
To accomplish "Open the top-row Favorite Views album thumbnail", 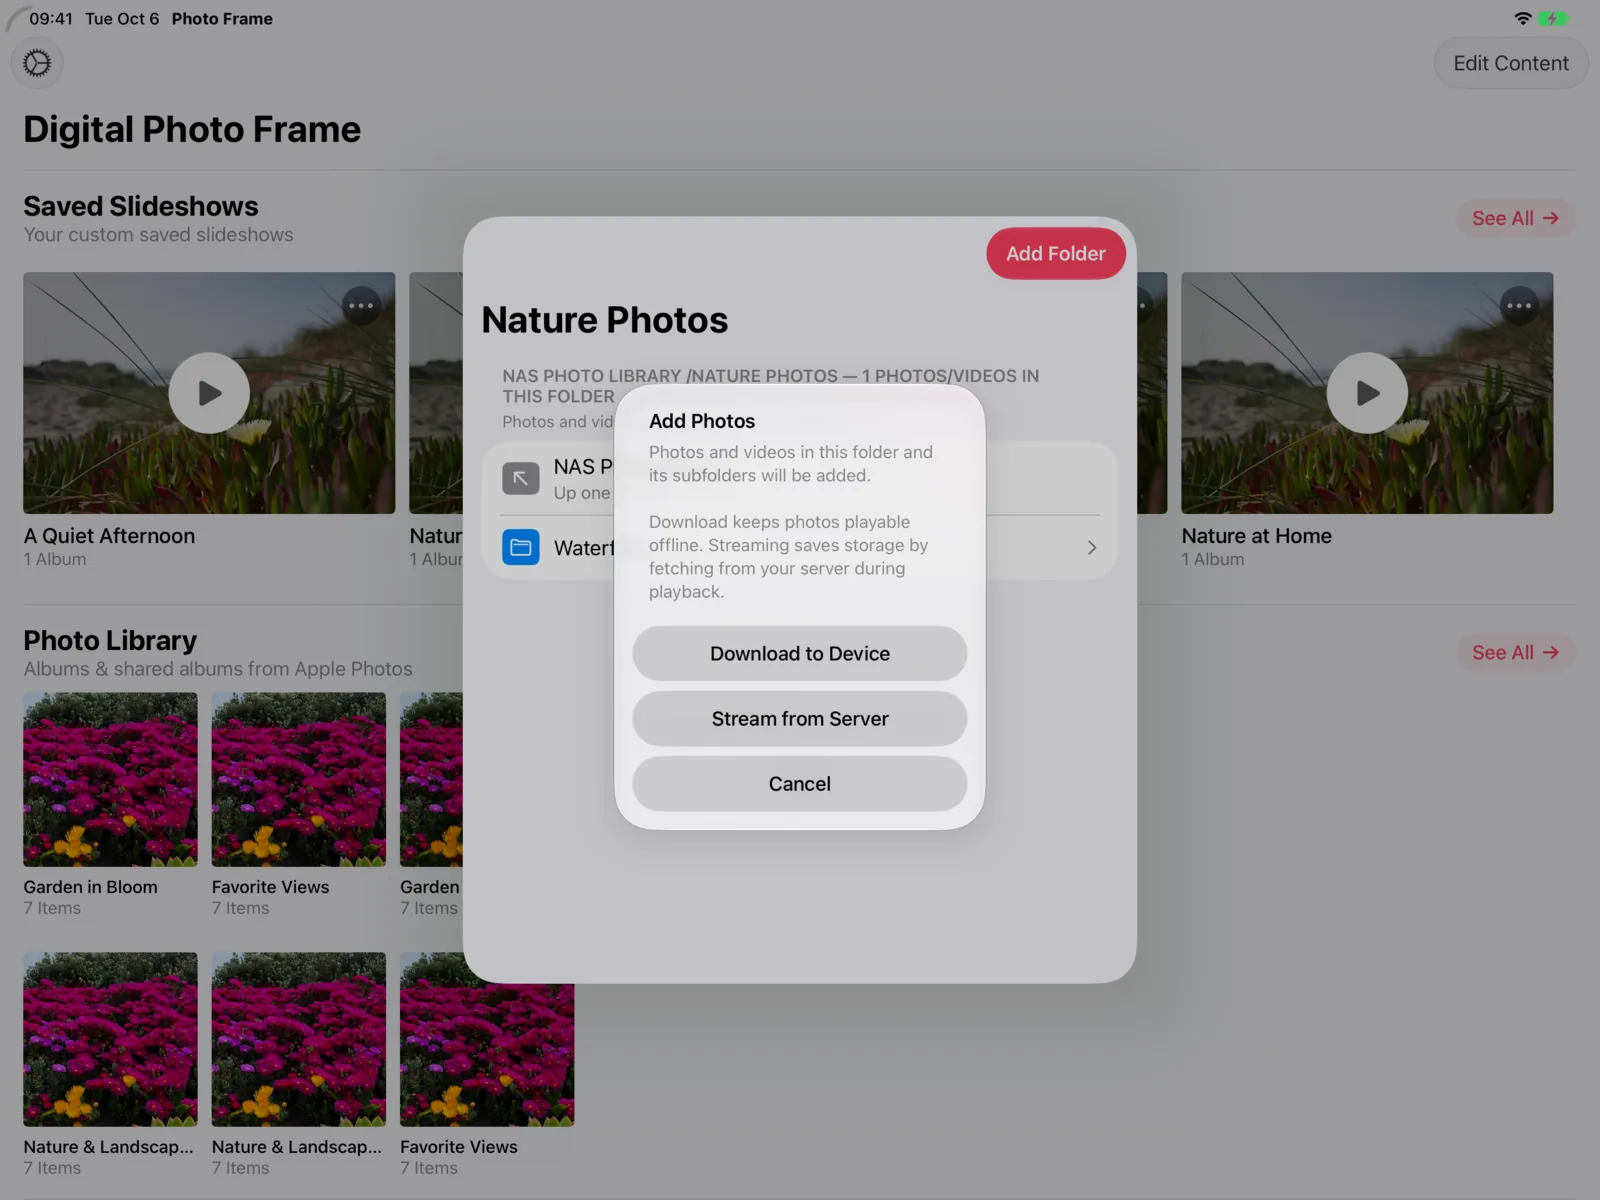I will tap(298, 780).
